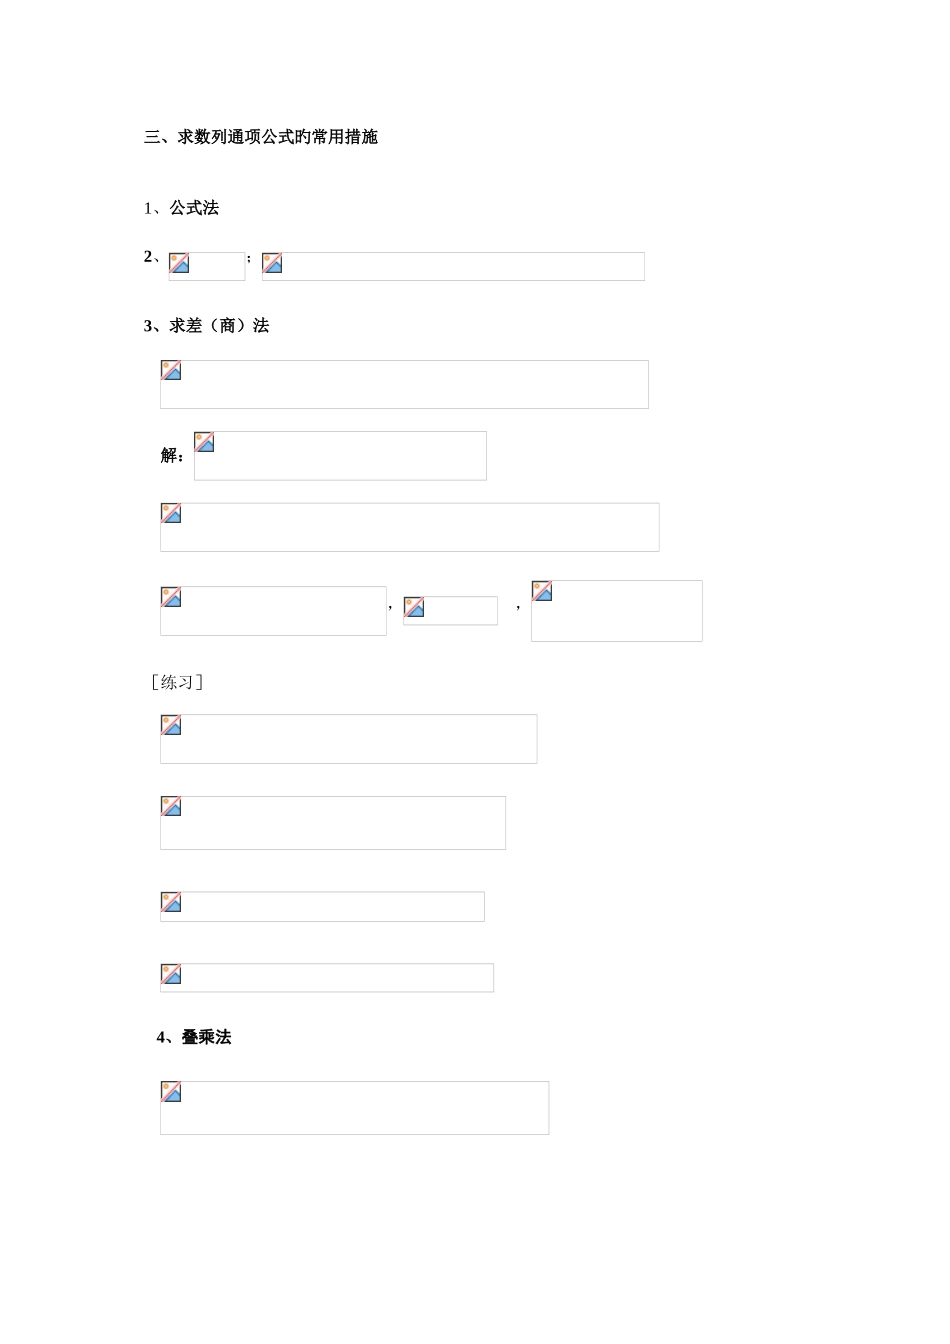
Task: Click the broken image just above "4、叠乘法"
Action: (x=326, y=978)
